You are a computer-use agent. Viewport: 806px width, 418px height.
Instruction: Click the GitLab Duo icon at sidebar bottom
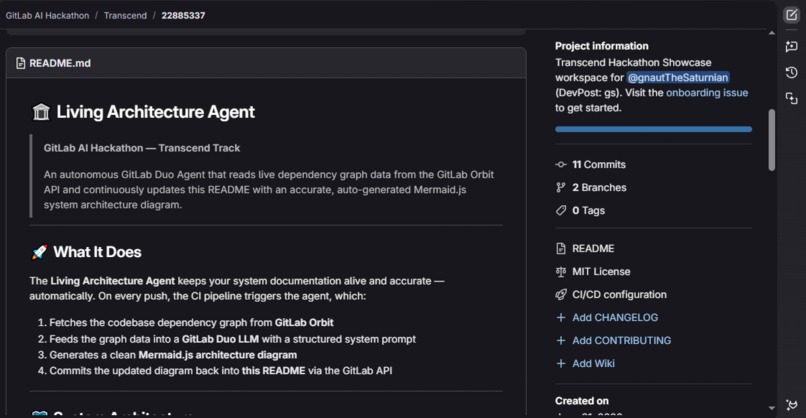(792, 405)
